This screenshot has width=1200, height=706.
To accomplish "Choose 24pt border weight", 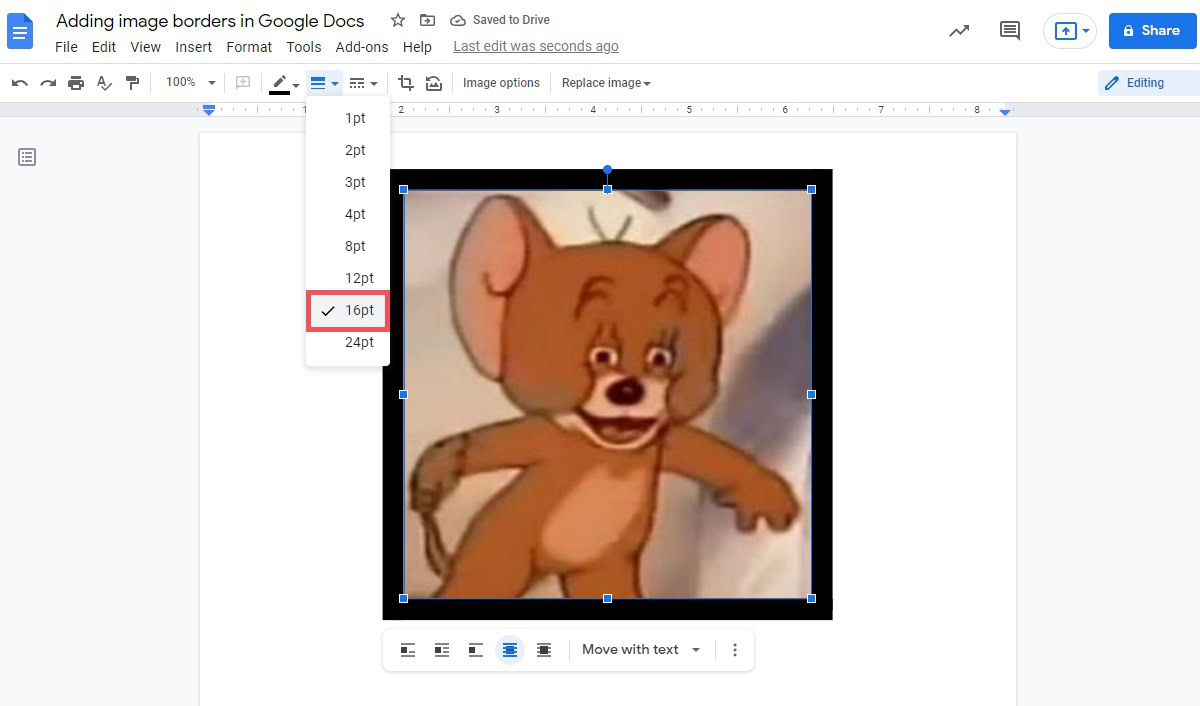I will click(x=359, y=342).
